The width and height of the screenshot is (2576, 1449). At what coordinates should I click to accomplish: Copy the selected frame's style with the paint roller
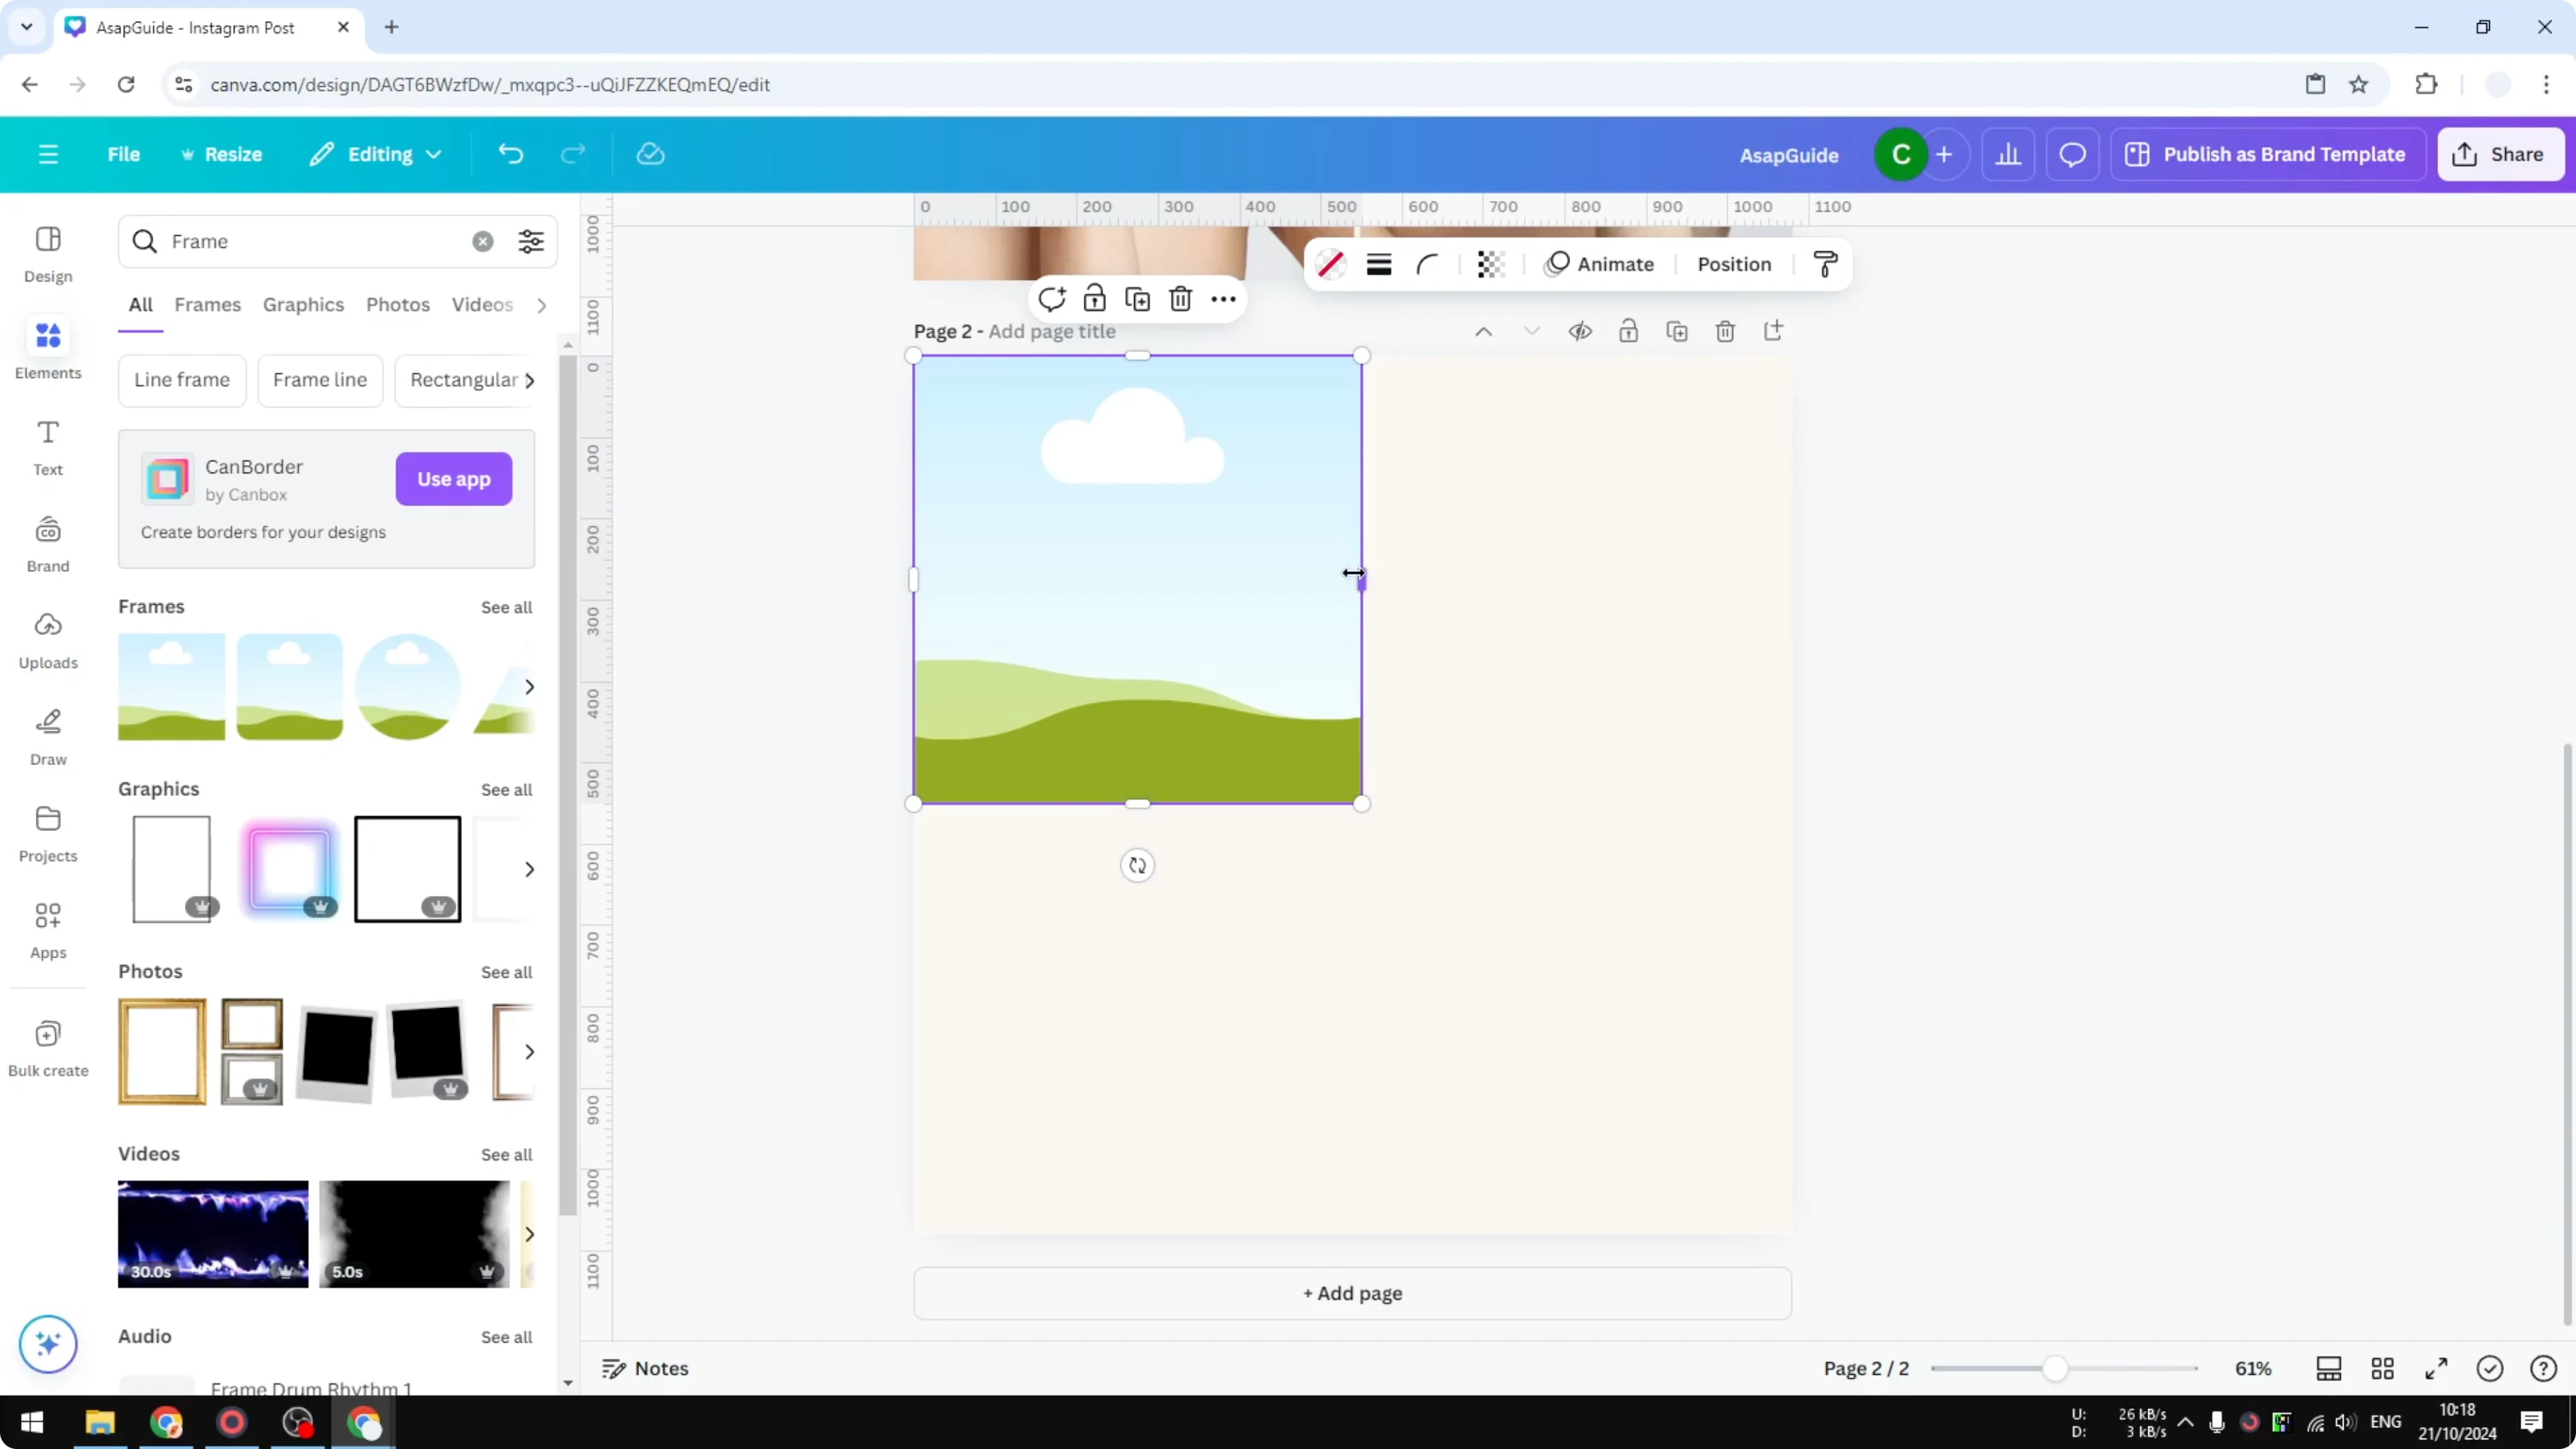1823,264
